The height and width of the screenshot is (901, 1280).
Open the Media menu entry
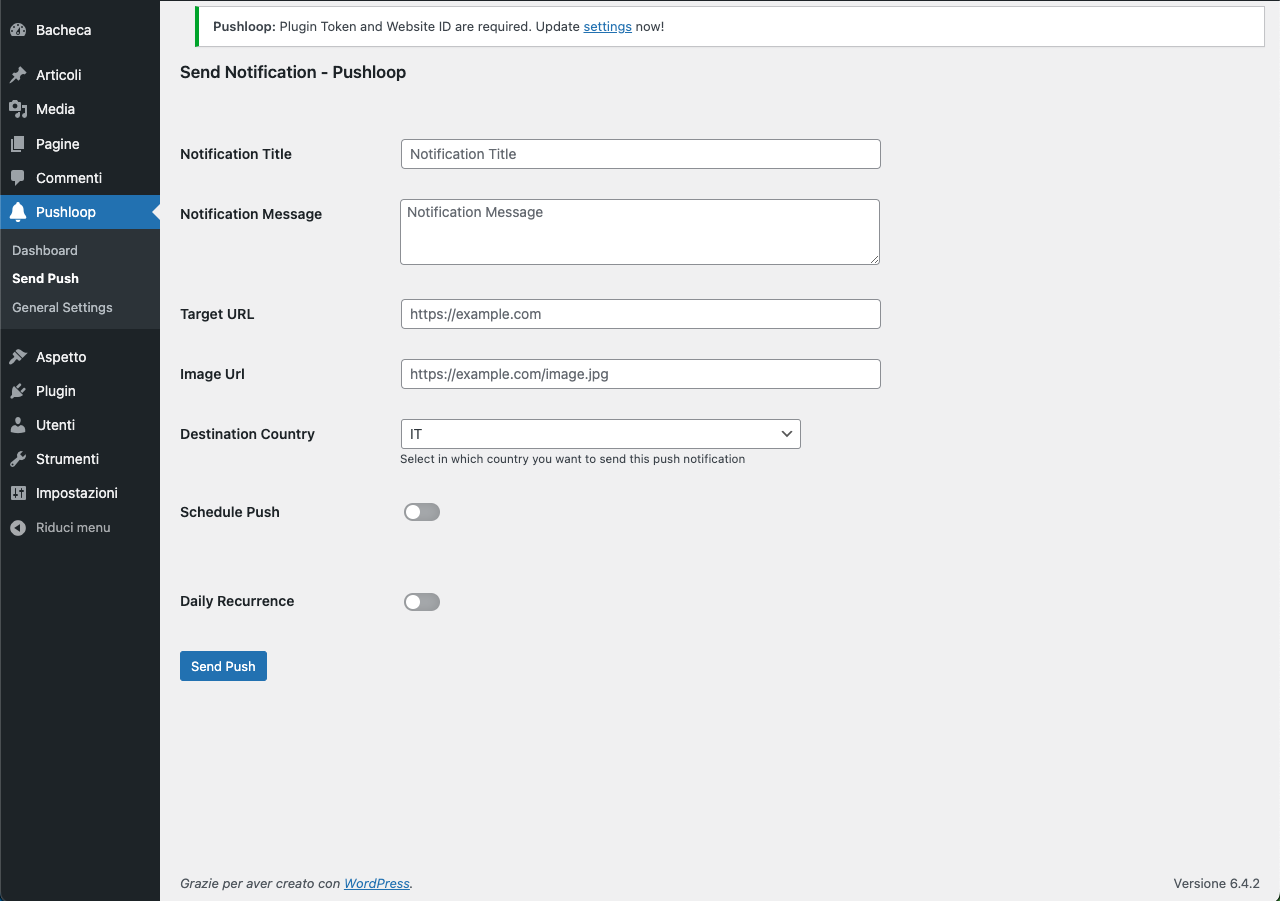(x=80, y=109)
